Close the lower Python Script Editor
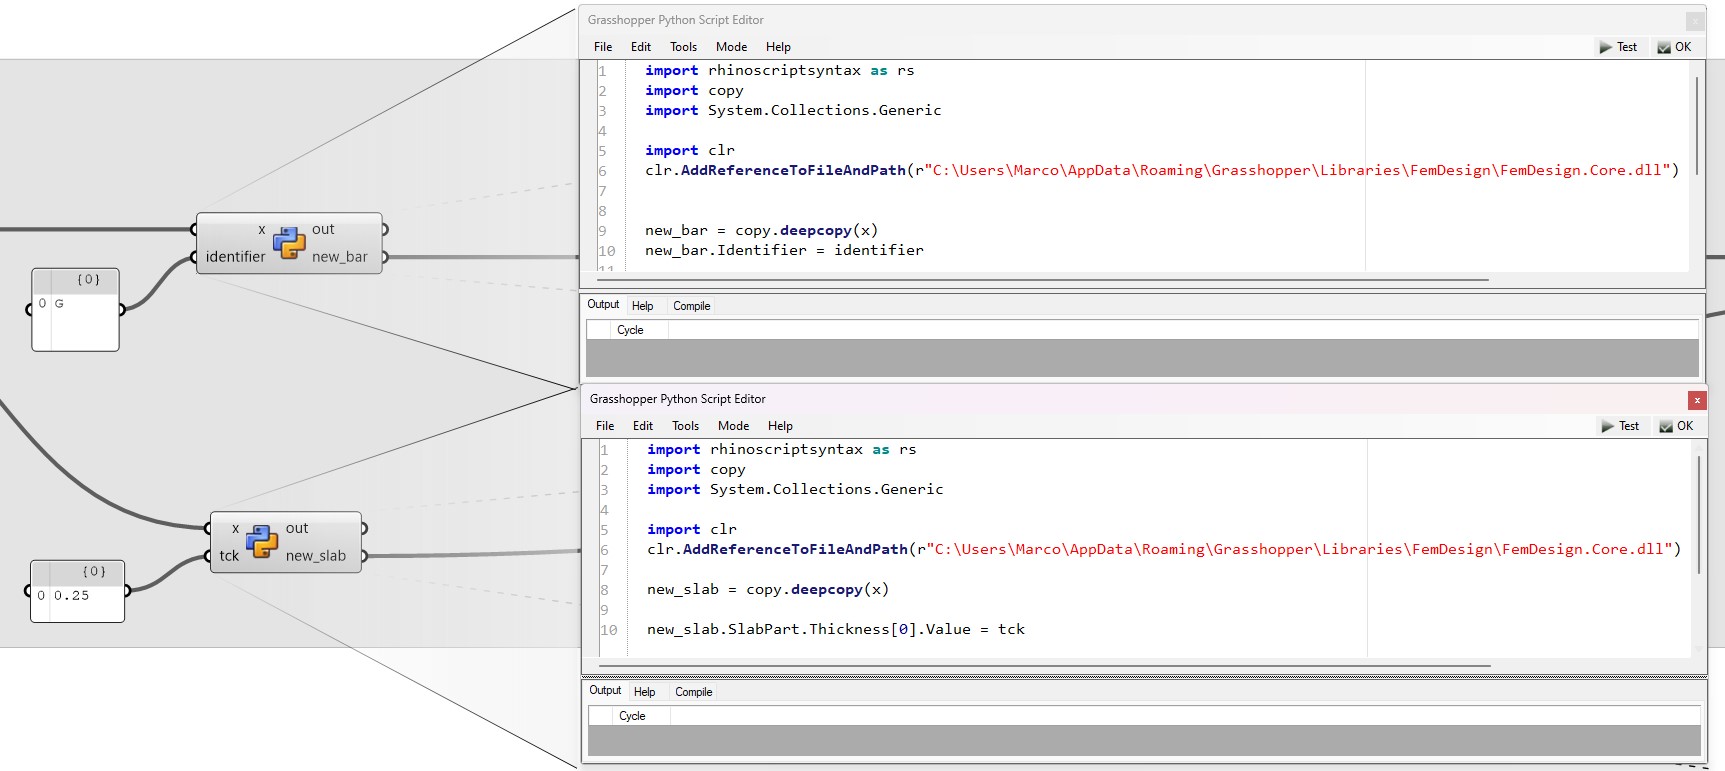This screenshot has height=771, width=1725. pyautogui.click(x=1696, y=400)
